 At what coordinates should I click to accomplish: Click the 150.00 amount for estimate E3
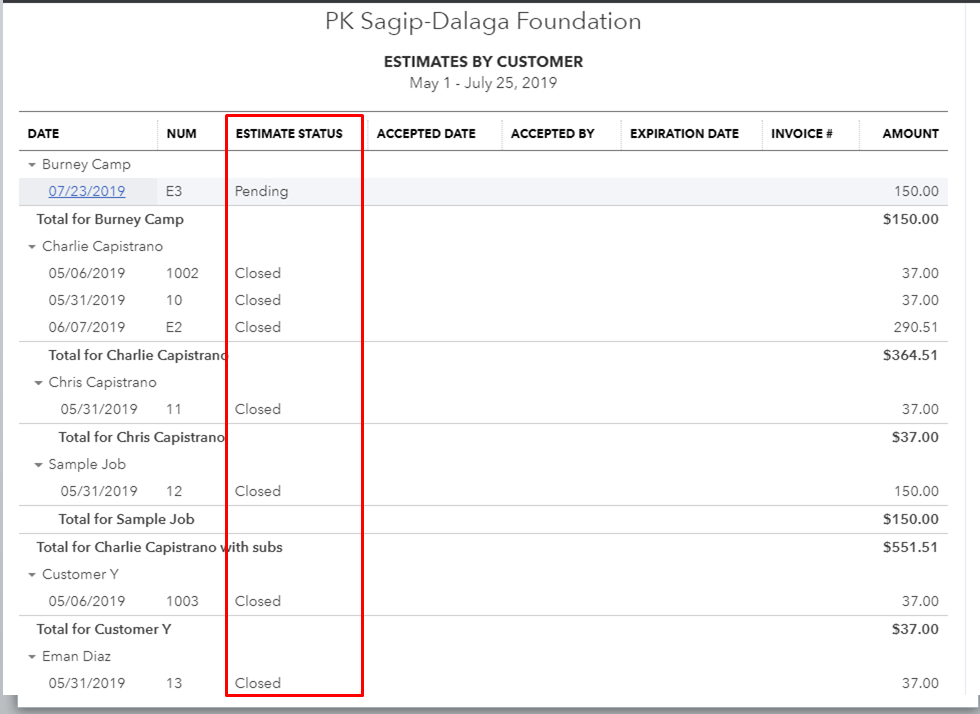[x=916, y=191]
